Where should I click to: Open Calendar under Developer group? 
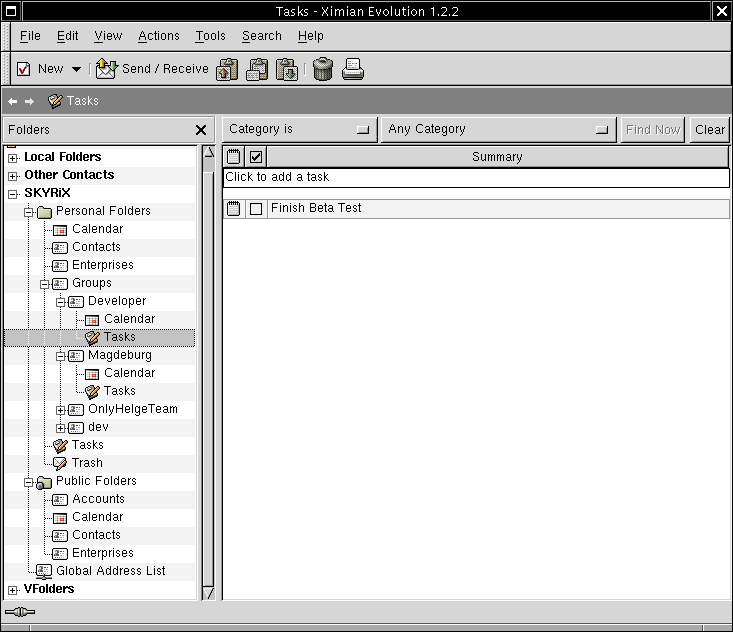pos(129,319)
